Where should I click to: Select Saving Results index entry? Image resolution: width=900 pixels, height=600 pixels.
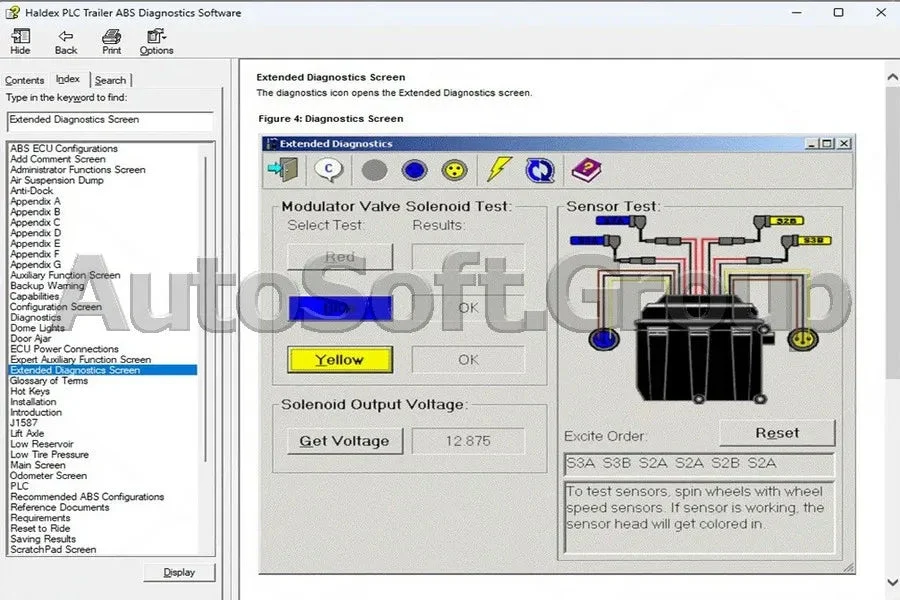43,539
